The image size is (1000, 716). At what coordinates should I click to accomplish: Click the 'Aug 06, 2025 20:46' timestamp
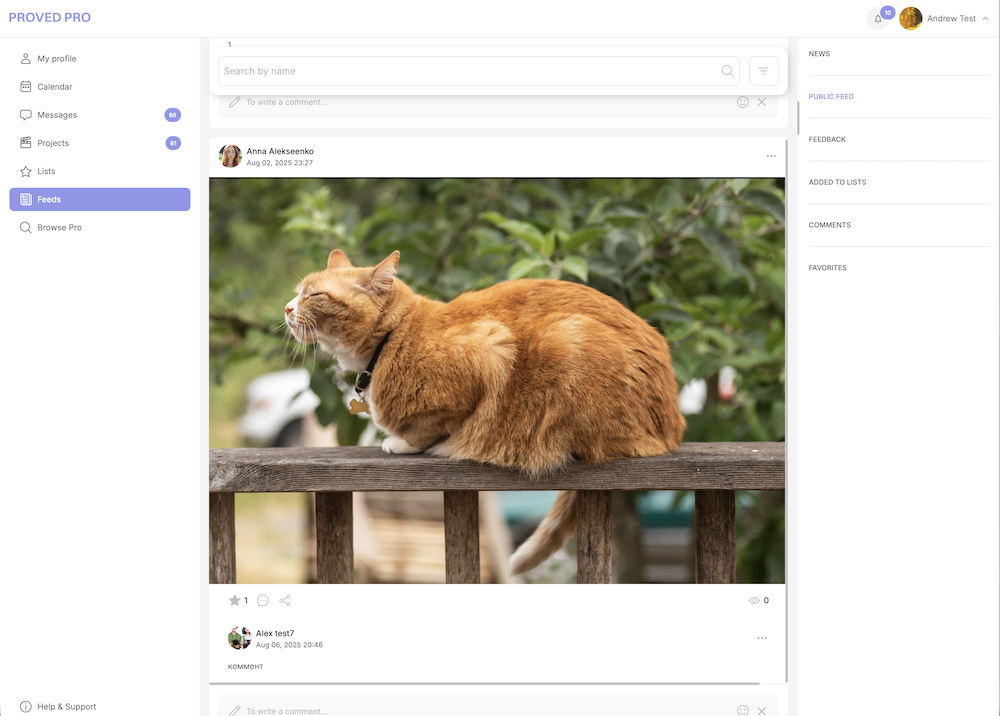pos(289,645)
